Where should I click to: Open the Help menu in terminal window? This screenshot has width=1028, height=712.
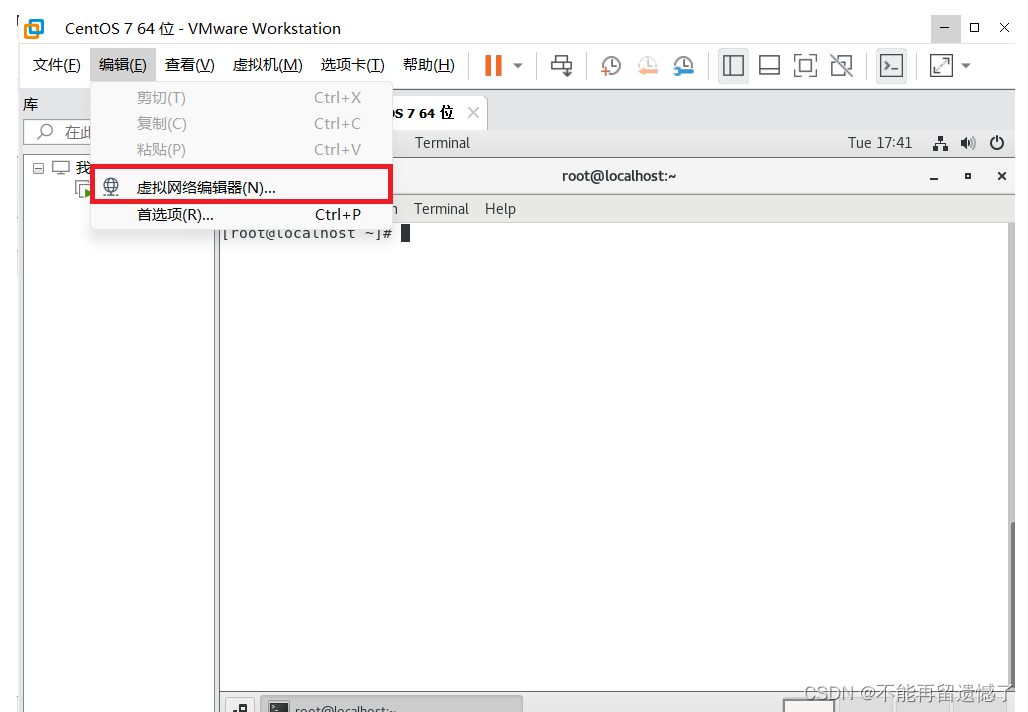coord(500,209)
